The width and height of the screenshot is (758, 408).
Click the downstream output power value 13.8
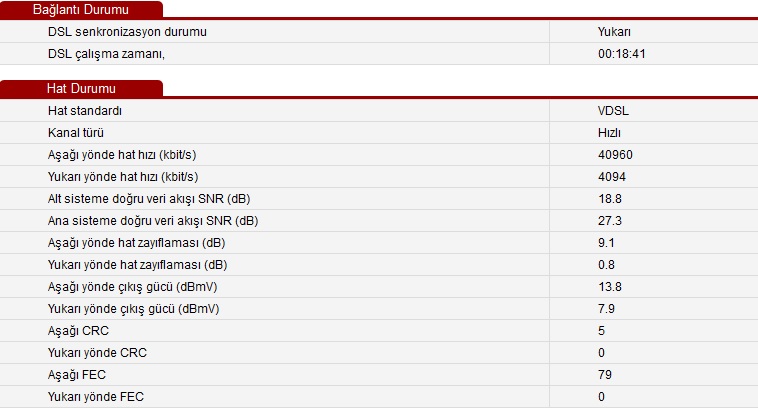tap(610, 287)
